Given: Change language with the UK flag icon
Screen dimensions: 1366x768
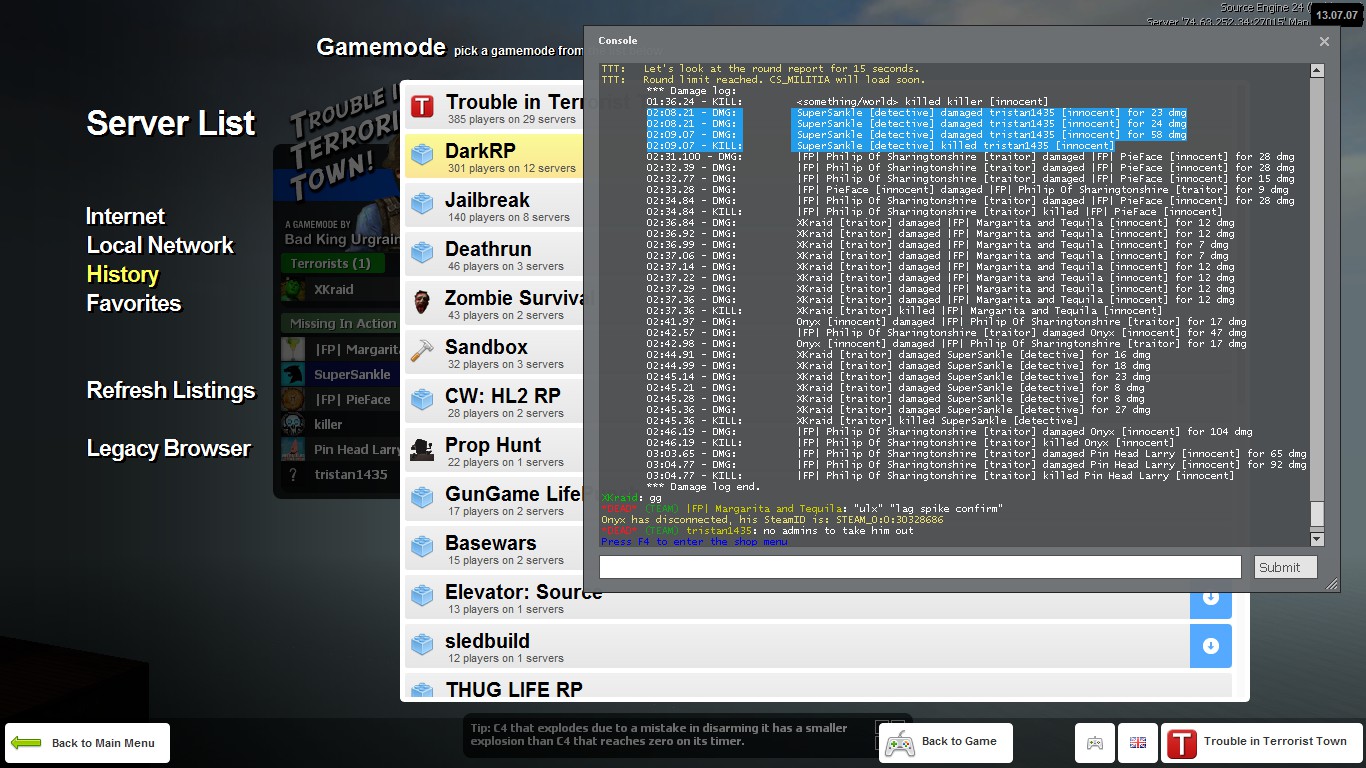Looking at the screenshot, I should [1138, 743].
